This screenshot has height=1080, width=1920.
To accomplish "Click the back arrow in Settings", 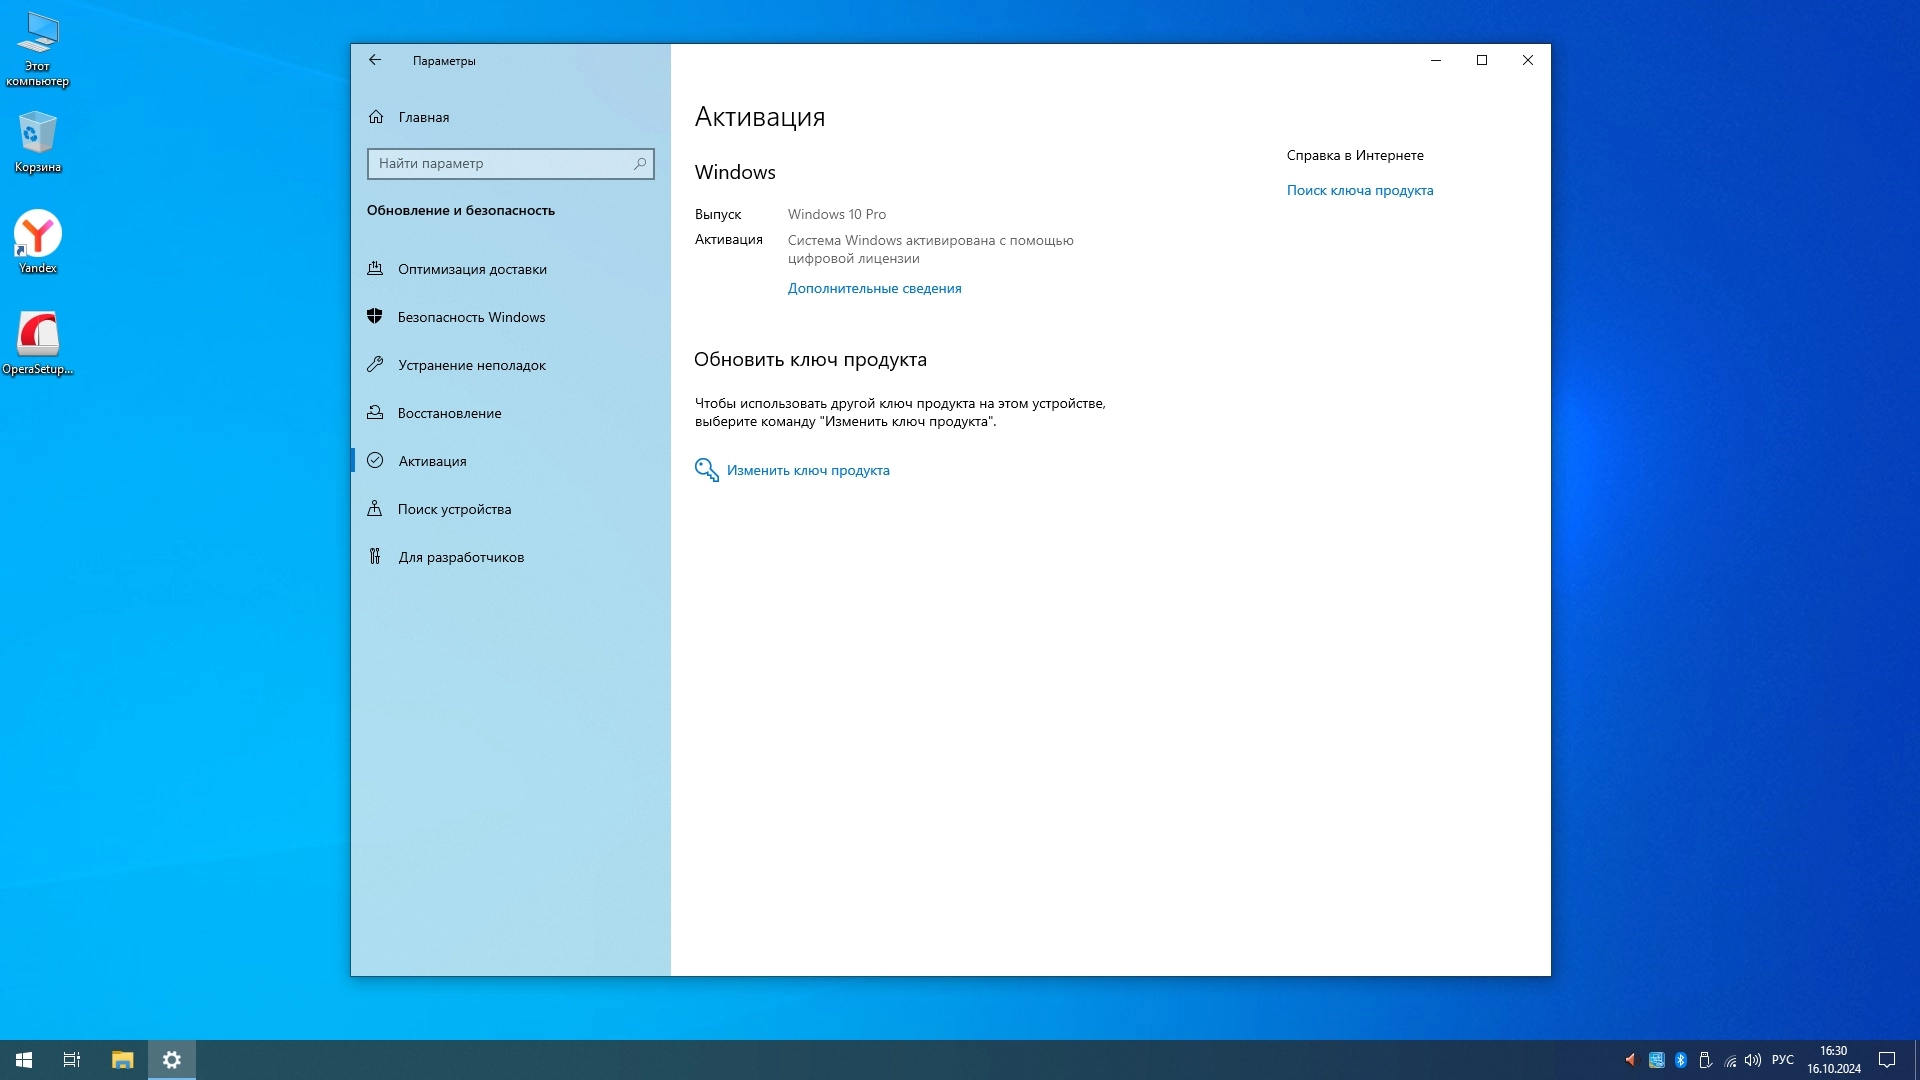I will coord(375,60).
